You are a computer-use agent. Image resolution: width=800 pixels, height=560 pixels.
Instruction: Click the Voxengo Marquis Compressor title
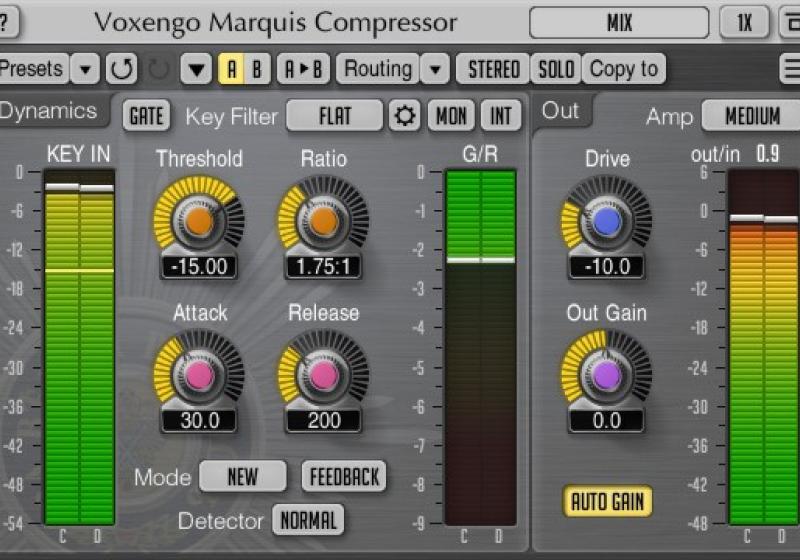point(275,22)
